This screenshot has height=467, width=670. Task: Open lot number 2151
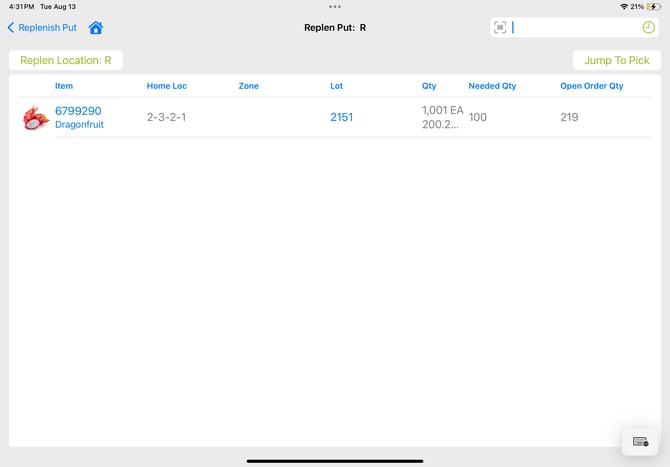pyautogui.click(x=341, y=117)
